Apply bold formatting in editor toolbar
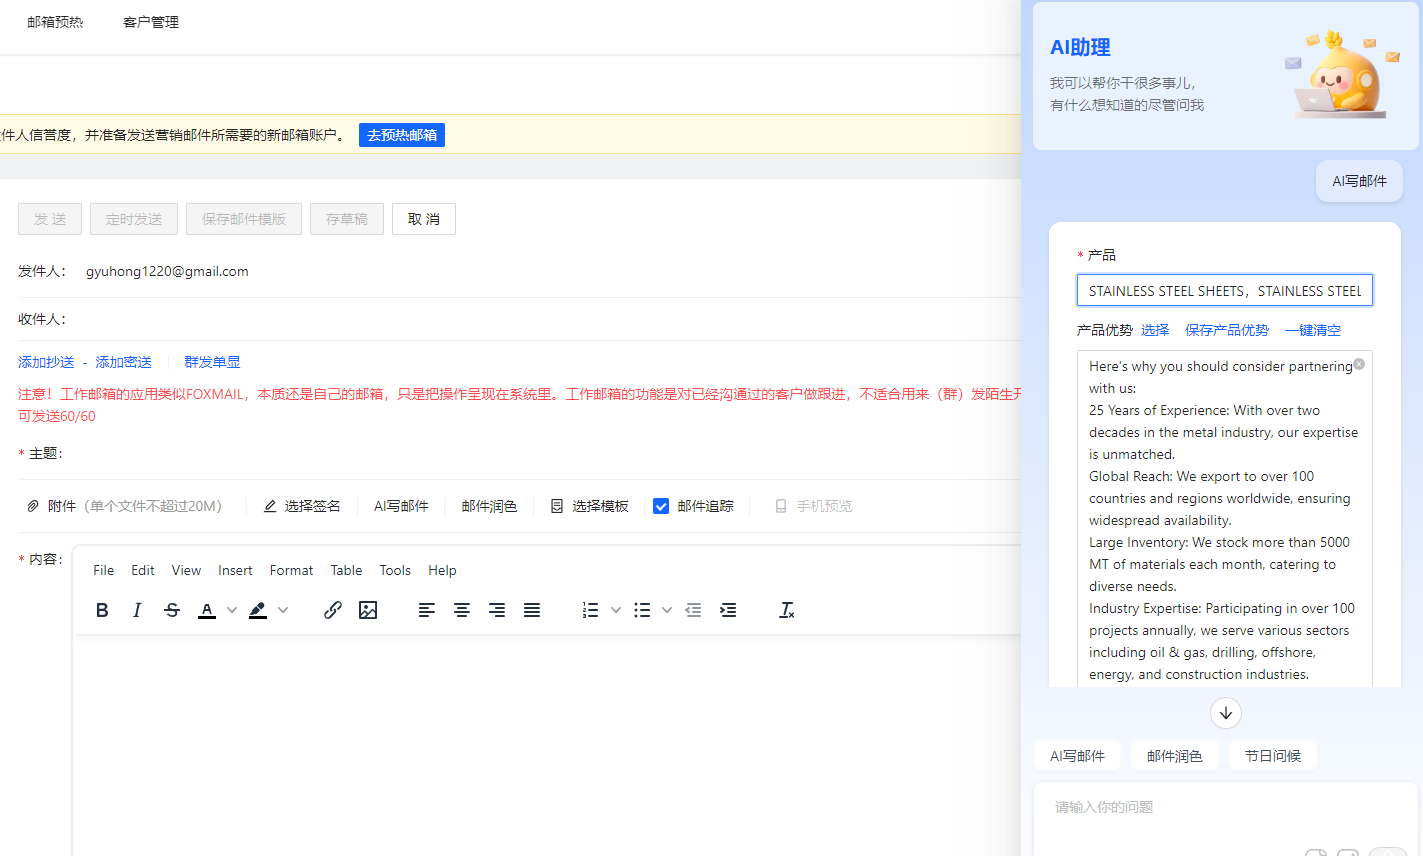Viewport: 1423px width, 856px height. point(102,610)
